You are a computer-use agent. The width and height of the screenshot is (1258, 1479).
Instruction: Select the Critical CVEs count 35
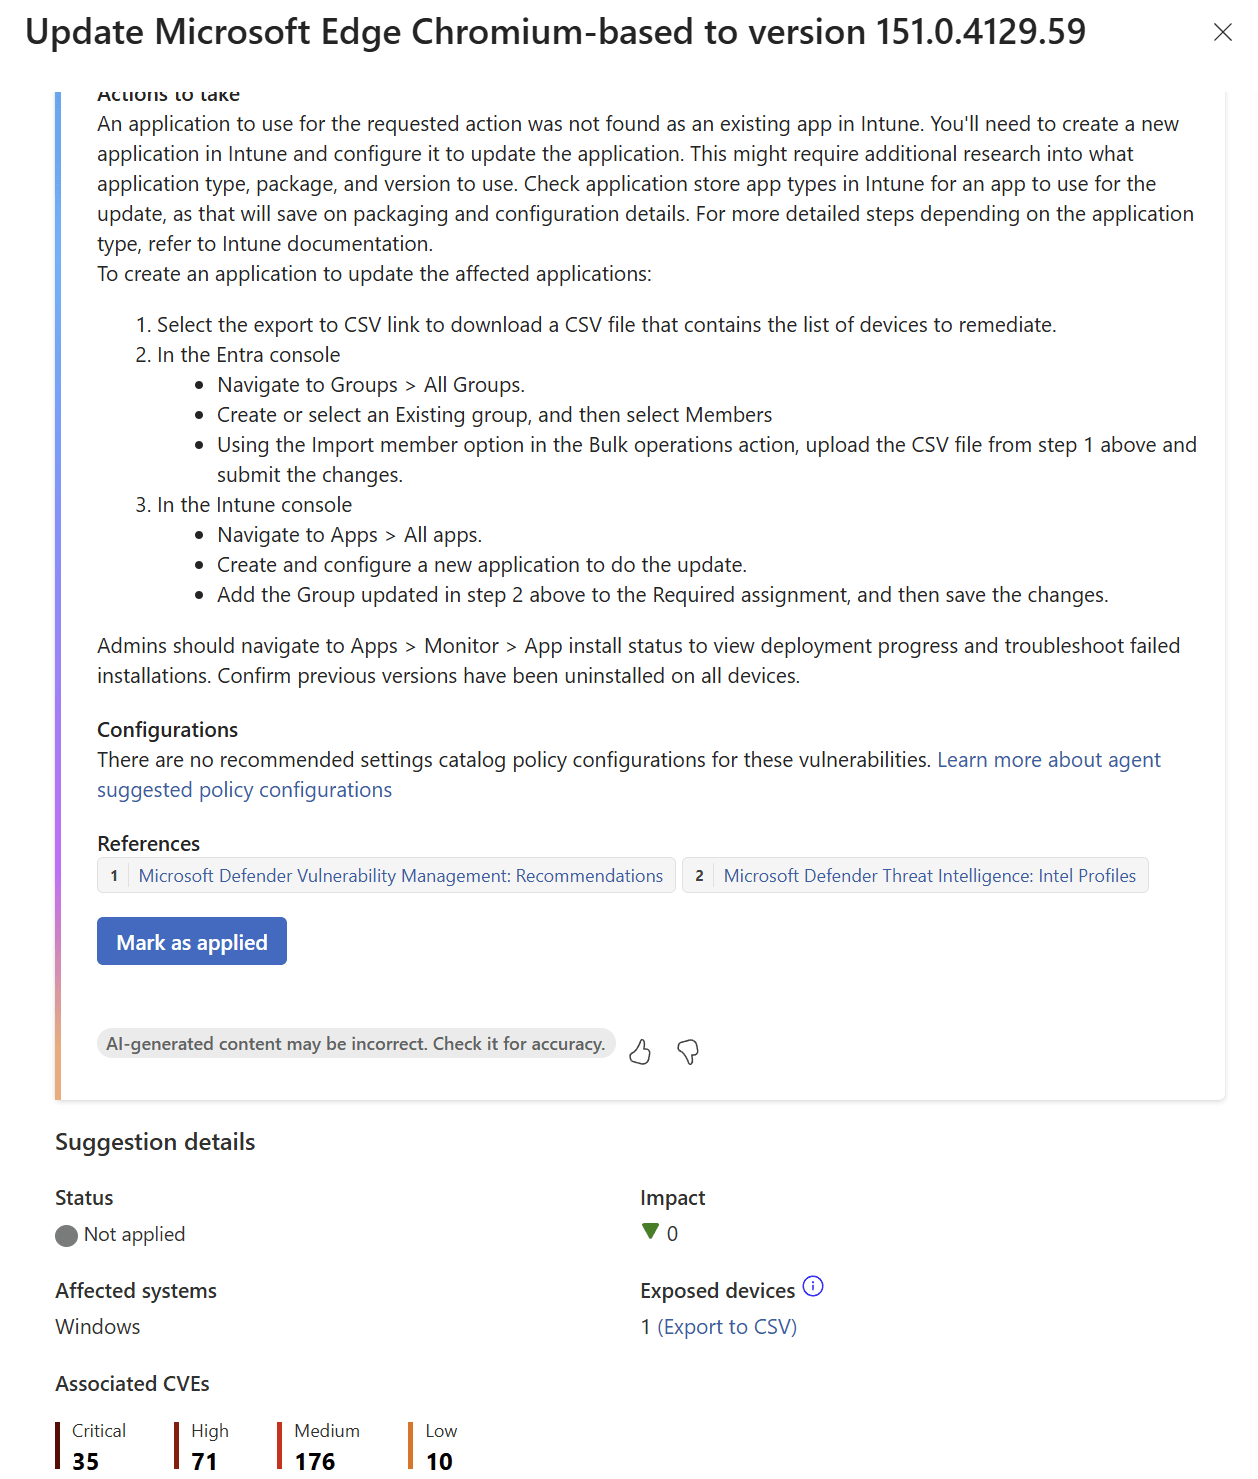tap(85, 1461)
